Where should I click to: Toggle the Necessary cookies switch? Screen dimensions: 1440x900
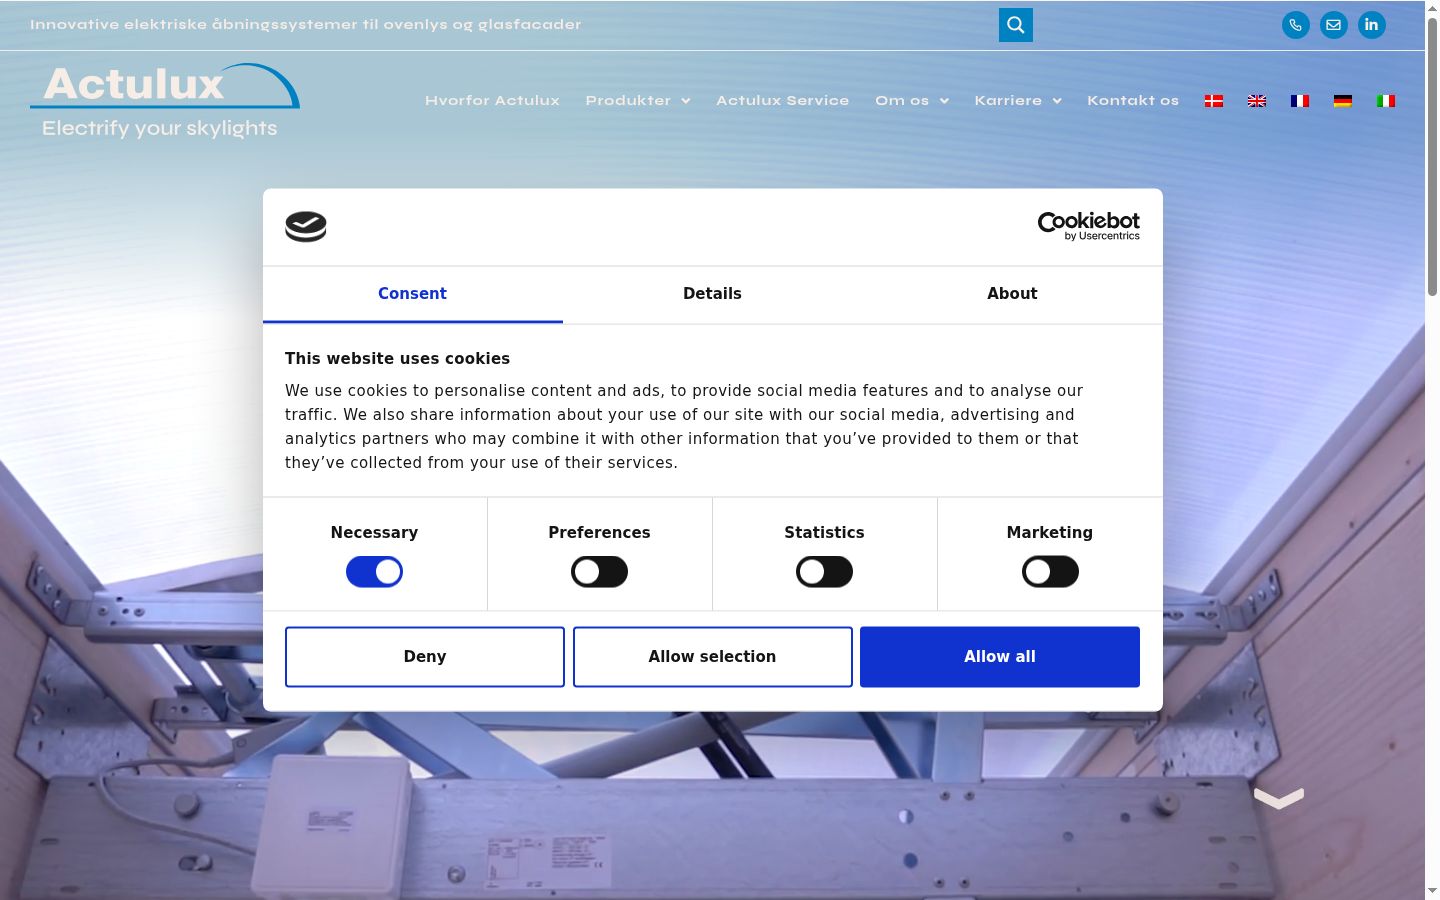pyautogui.click(x=374, y=572)
